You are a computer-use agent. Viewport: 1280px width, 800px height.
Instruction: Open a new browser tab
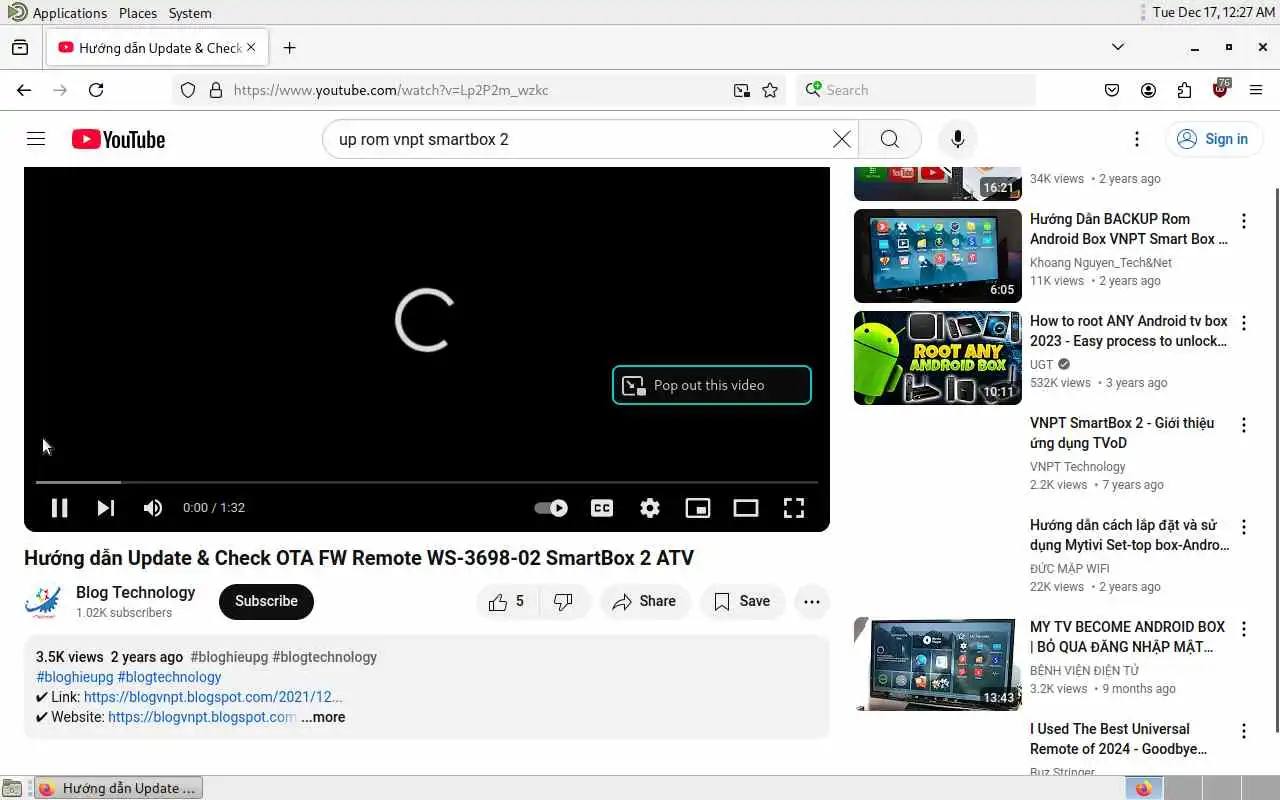click(x=289, y=48)
